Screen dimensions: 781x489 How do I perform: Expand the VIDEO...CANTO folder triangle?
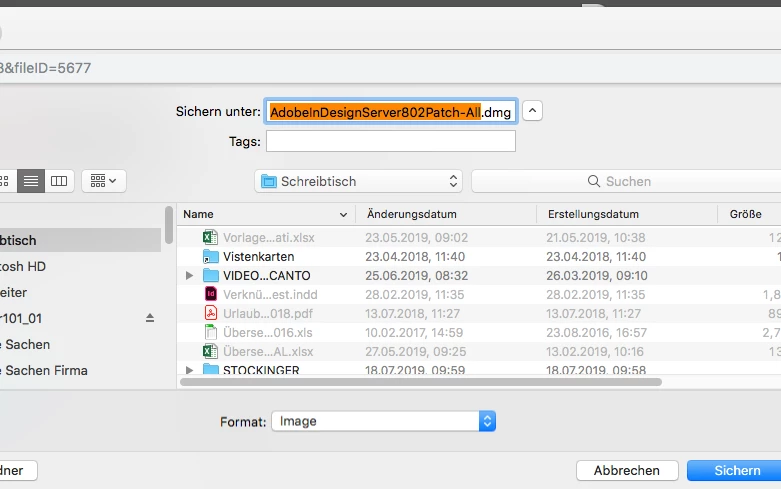(x=189, y=275)
